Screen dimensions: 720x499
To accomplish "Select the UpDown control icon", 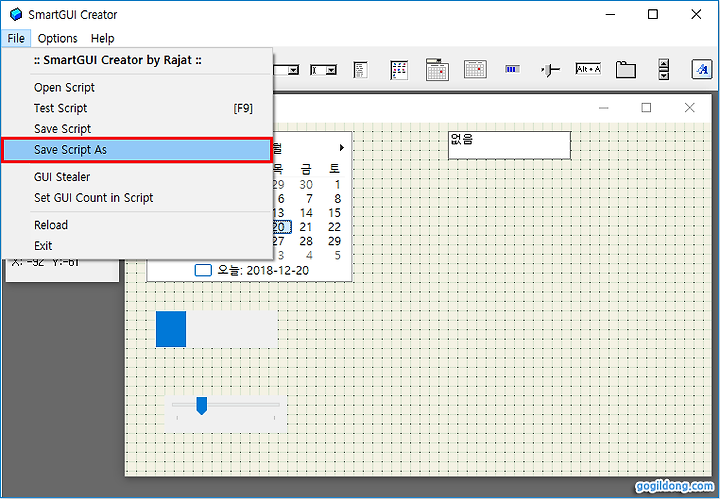I will [x=664, y=69].
